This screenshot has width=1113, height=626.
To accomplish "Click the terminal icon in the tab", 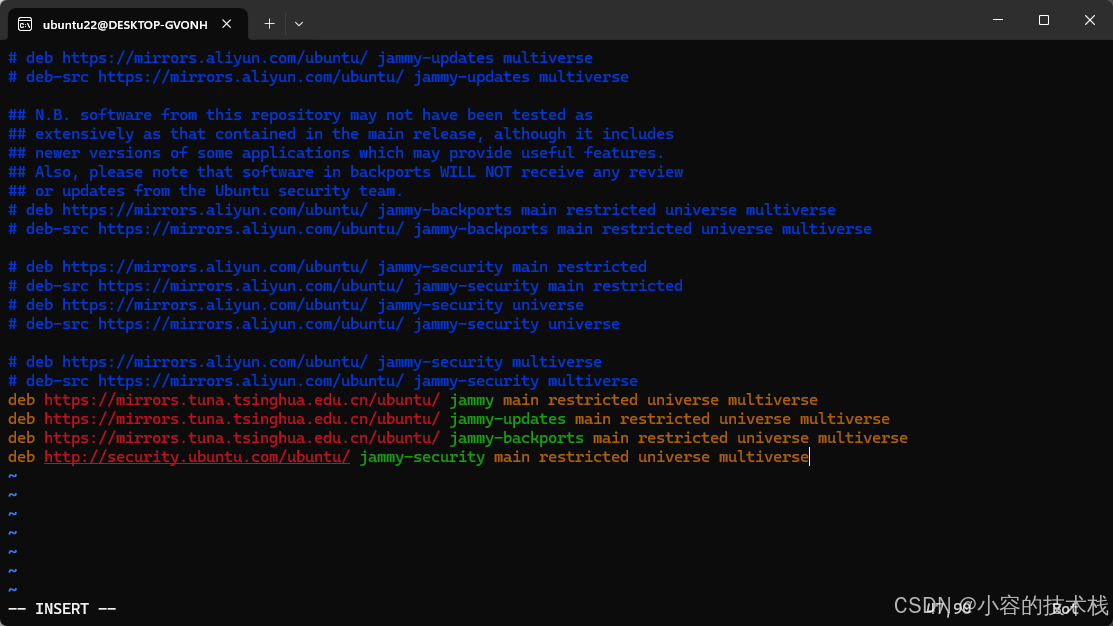I will (x=25, y=24).
